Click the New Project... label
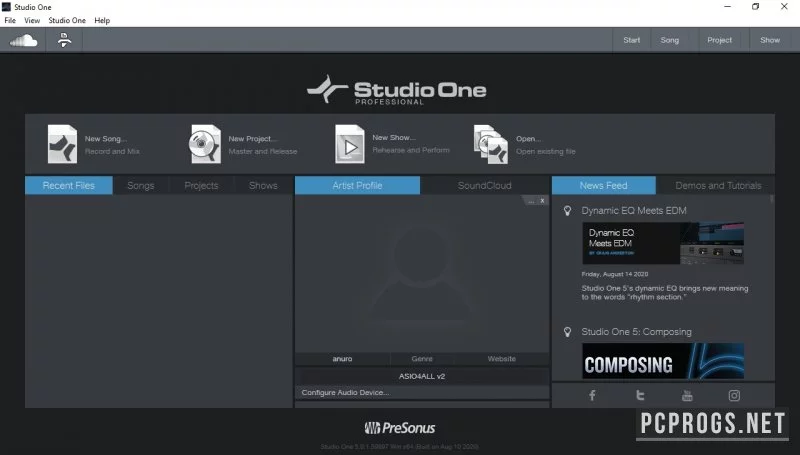The image size is (800, 455). coord(253,139)
